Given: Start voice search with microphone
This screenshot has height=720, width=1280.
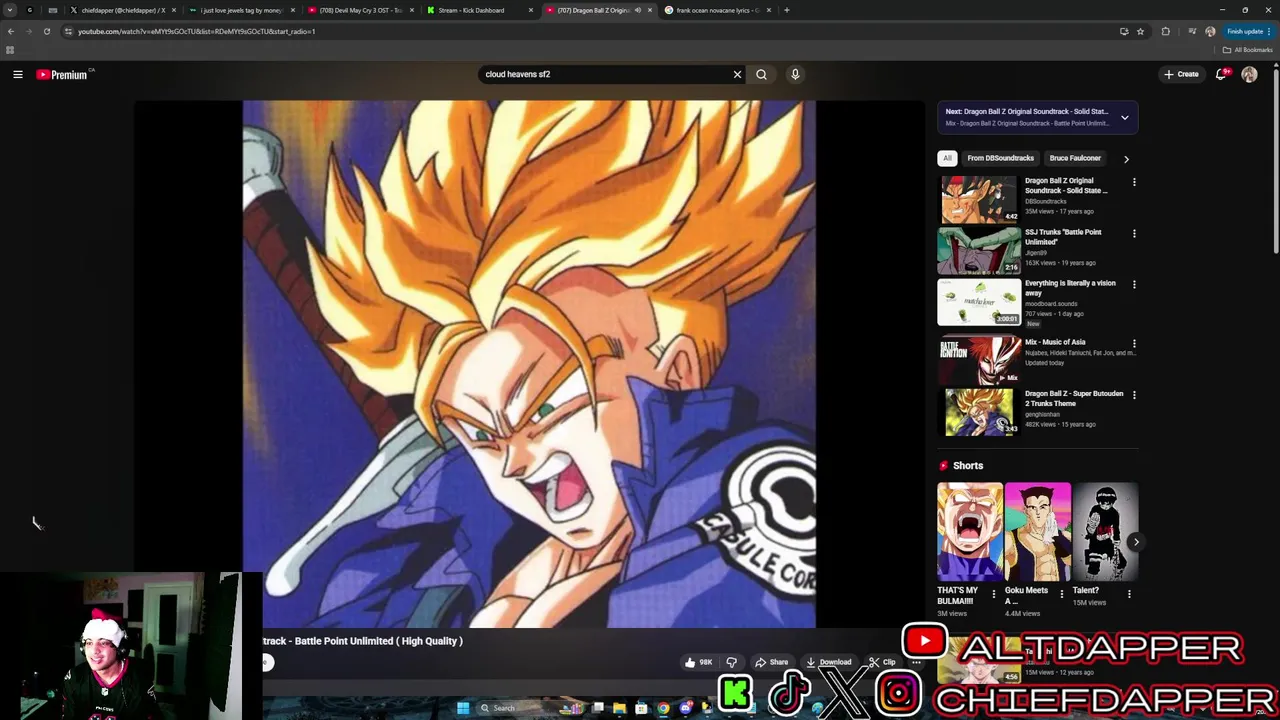Looking at the screenshot, I should (795, 74).
